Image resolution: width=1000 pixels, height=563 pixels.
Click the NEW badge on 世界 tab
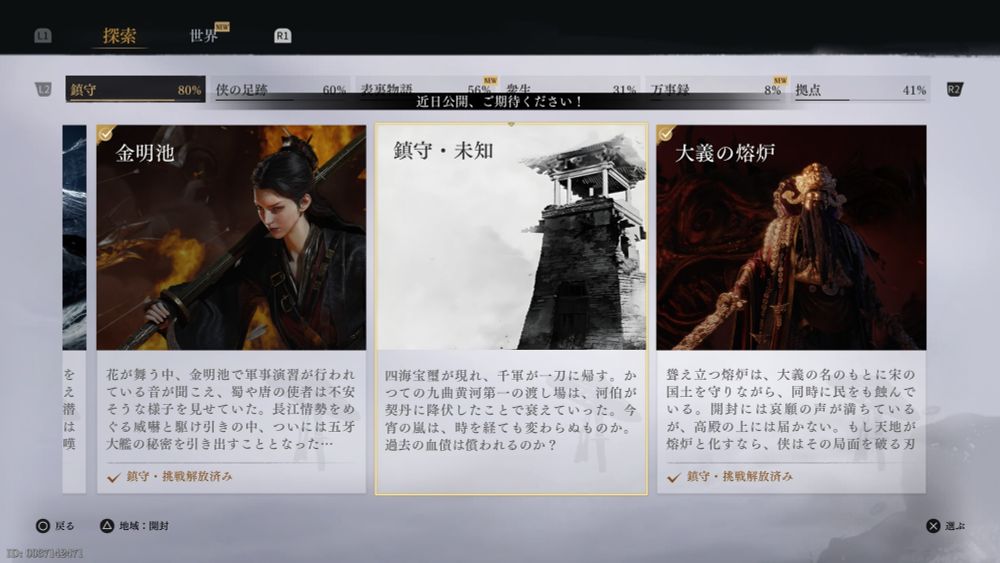pyautogui.click(x=222, y=27)
